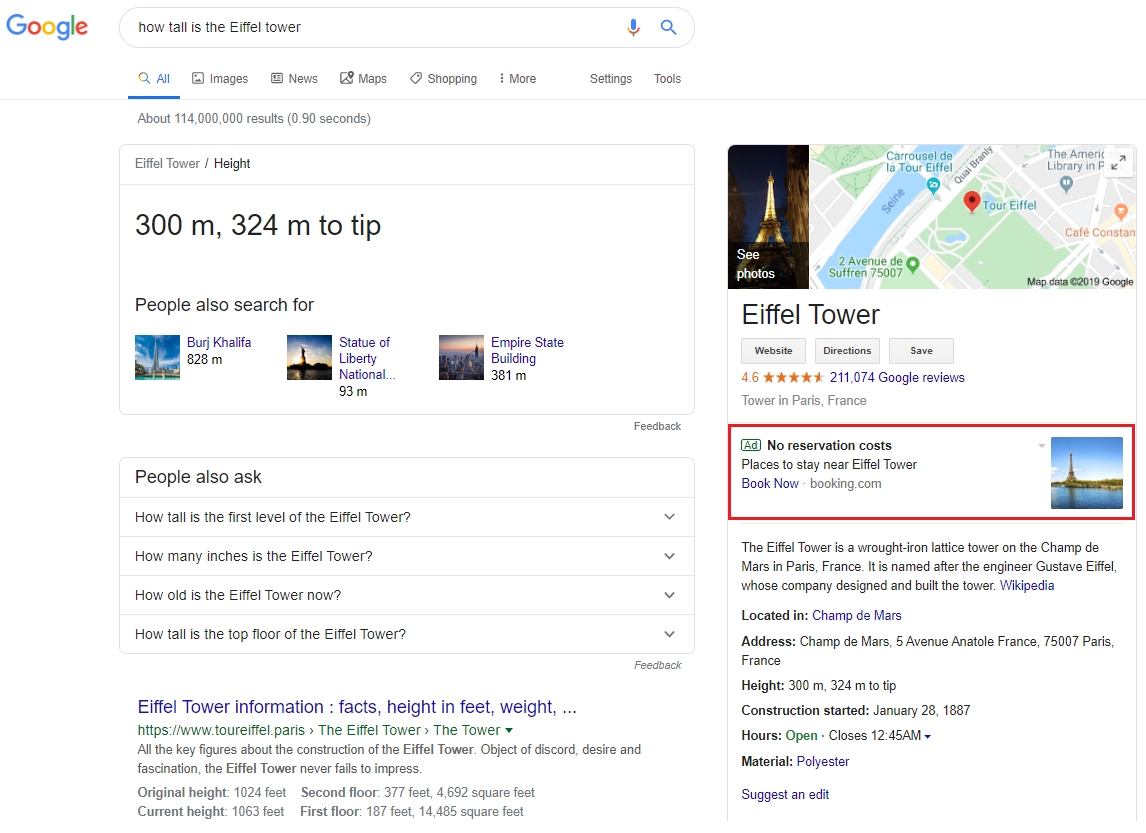Viewport: 1146px width, 833px height.
Task: Click the blue search magnifier icon
Action: [x=668, y=27]
